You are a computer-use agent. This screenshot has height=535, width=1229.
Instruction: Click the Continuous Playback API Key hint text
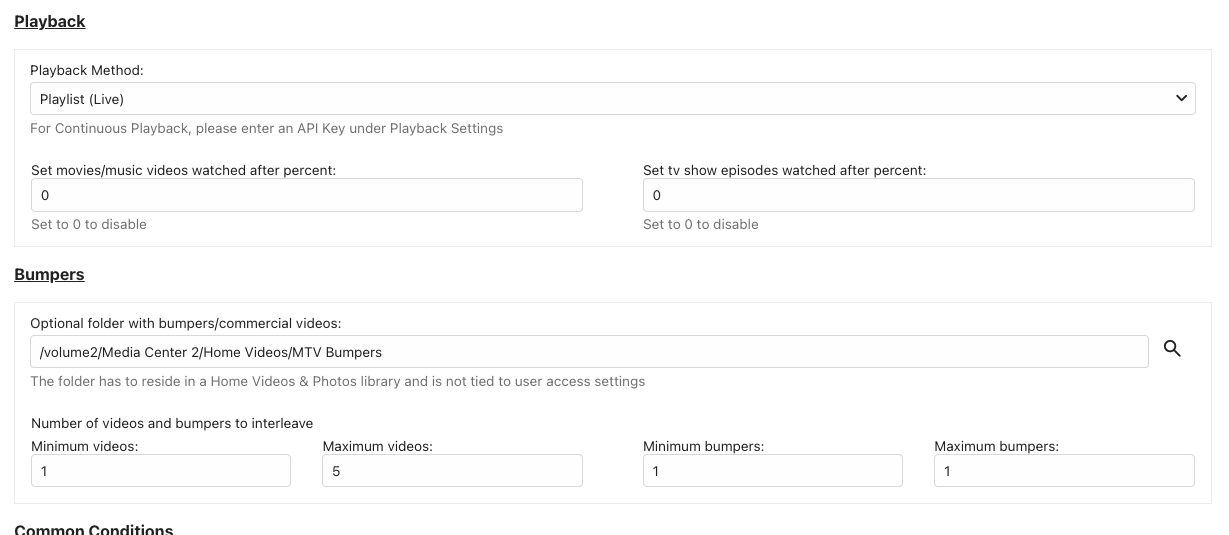point(266,128)
